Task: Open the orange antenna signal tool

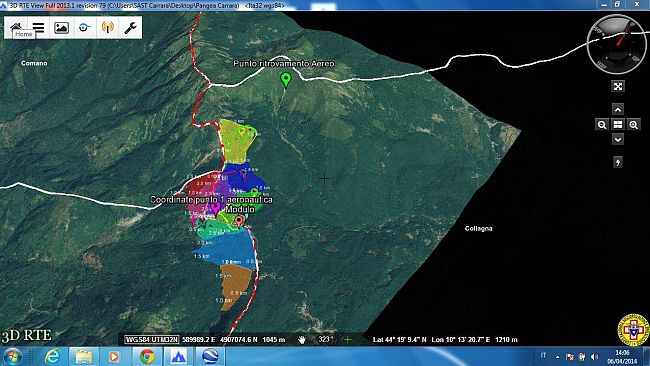Action: pos(107,27)
